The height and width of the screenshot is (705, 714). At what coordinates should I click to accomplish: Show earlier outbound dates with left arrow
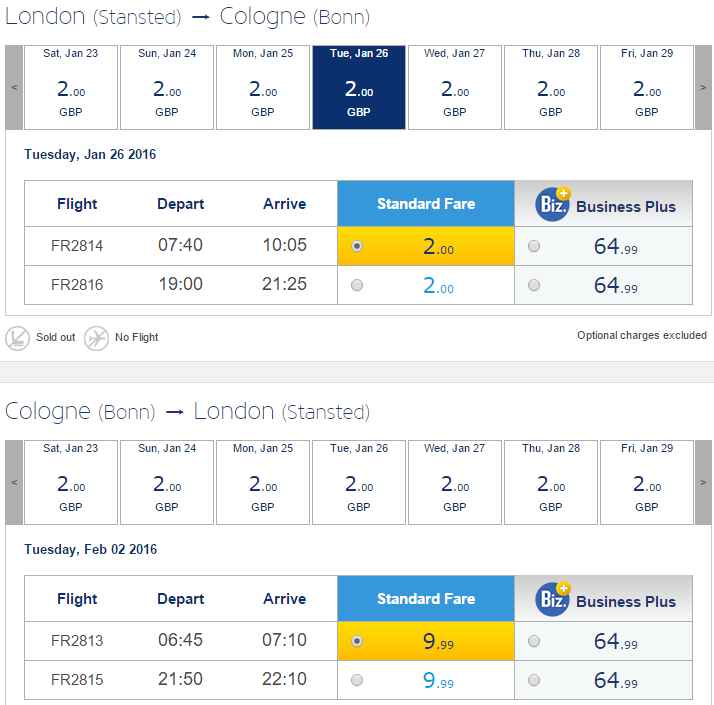tap(14, 87)
